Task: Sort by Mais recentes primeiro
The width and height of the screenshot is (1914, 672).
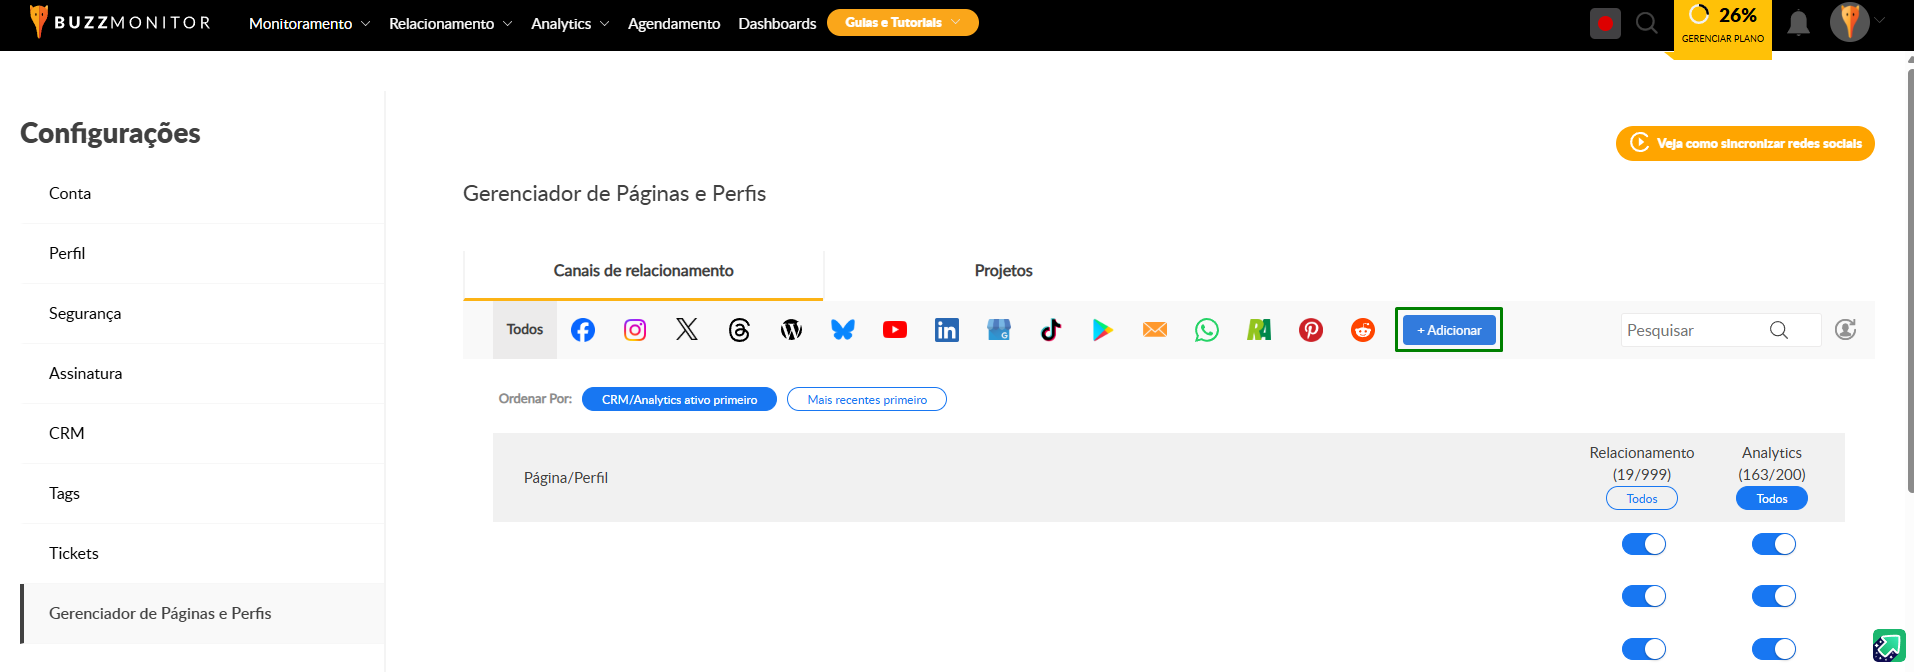Action: (x=866, y=399)
